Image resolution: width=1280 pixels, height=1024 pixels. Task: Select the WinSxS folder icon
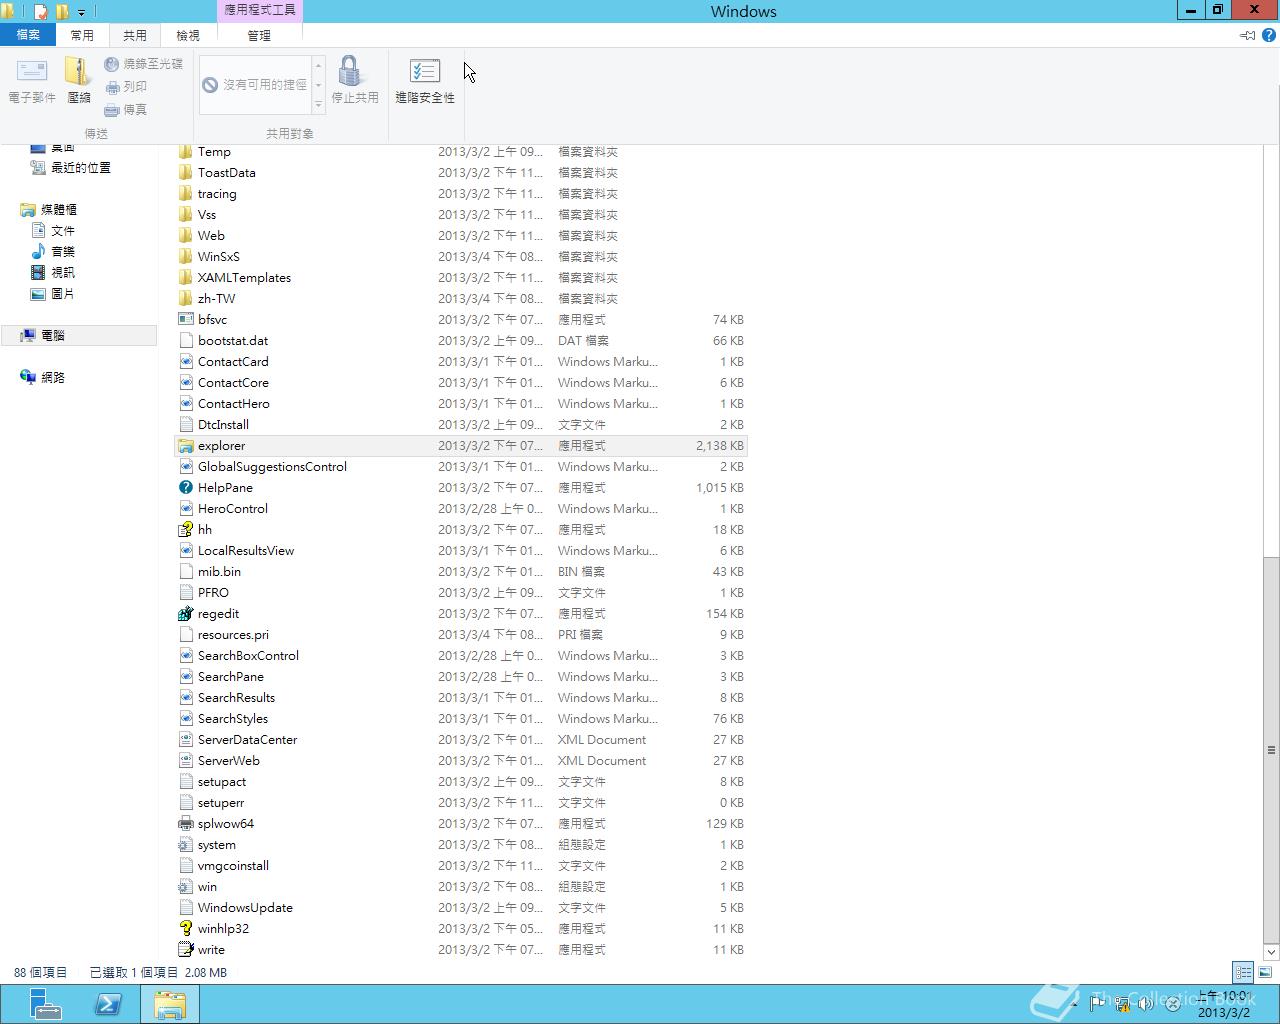coord(185,257)
